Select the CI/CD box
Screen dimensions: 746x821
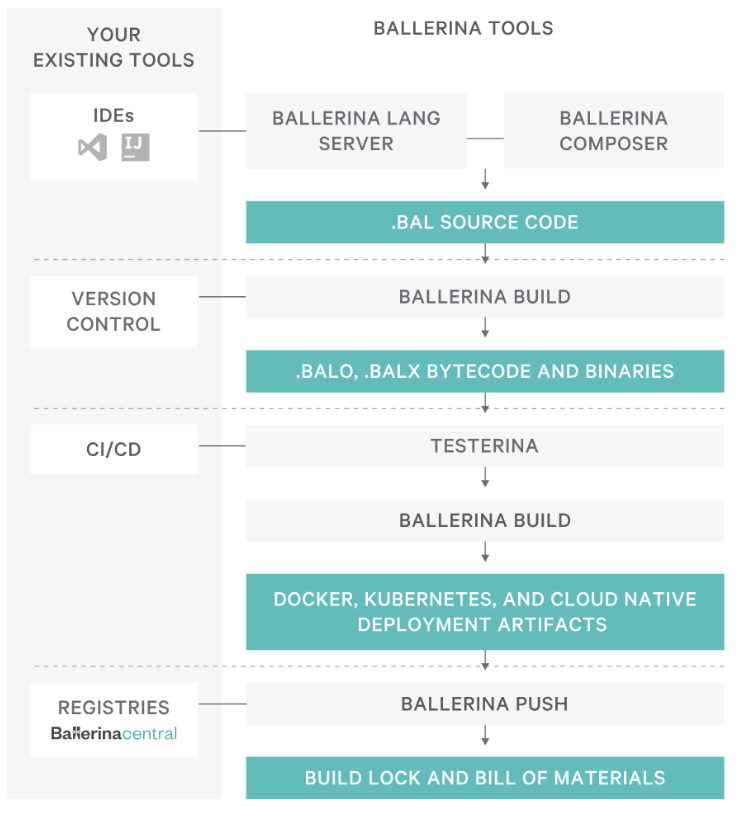(114, 450)
